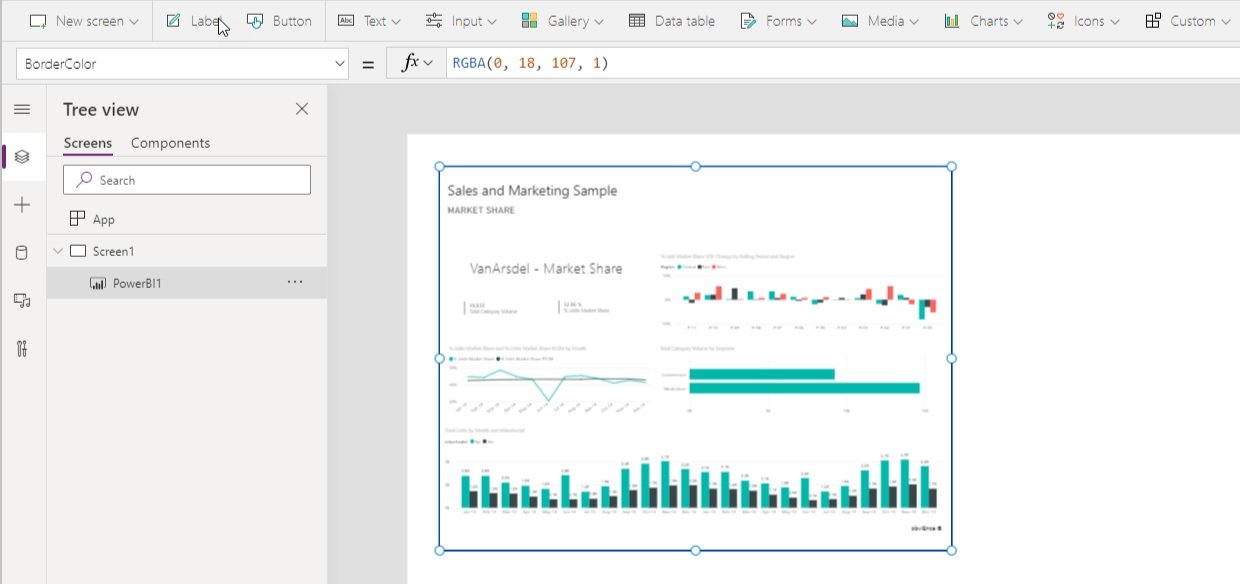Viewport: 1240px width, 584px height.
Task: Select Screen1 in tree view
Action: 187,251
